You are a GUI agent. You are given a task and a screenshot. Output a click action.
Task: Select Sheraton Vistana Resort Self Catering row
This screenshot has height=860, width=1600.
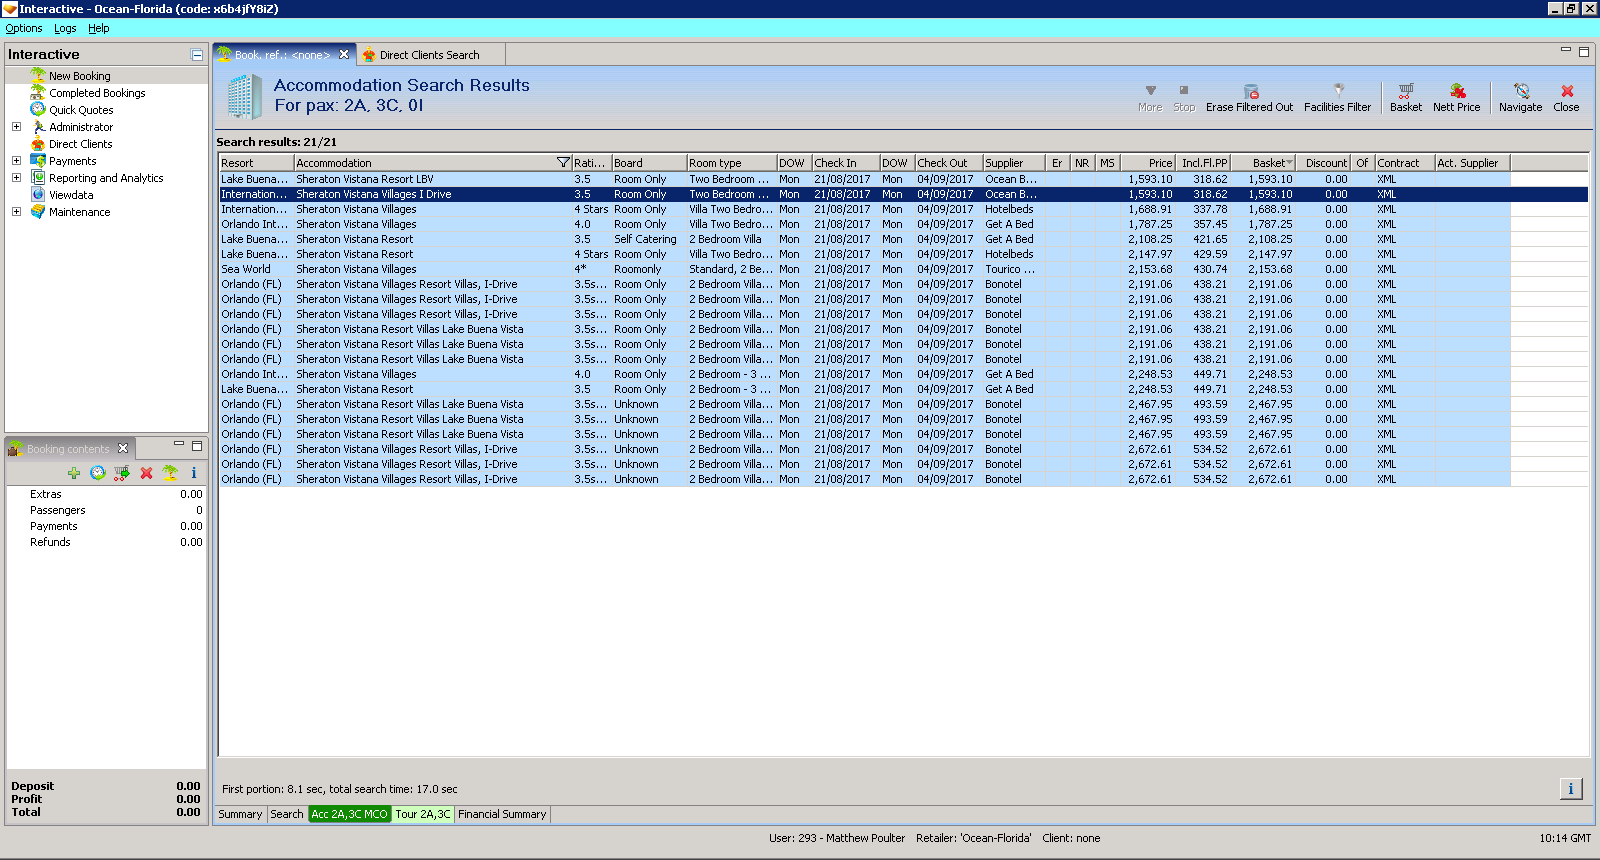tap(864, 239)
